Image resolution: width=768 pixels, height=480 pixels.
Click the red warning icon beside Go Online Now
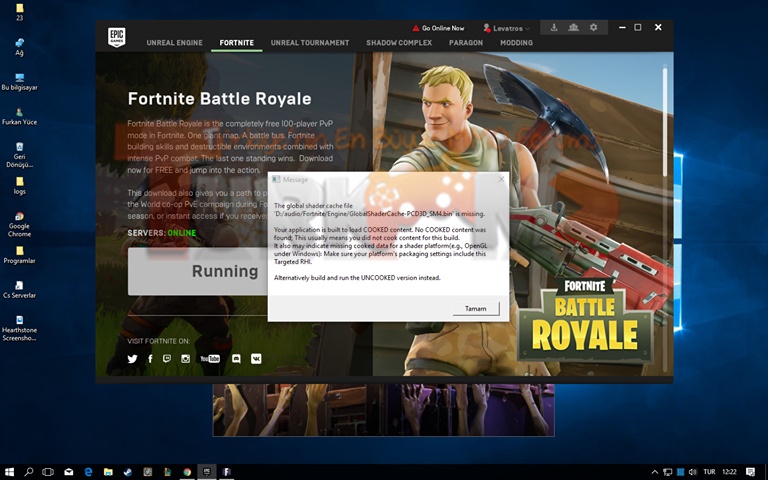tap(416, 28)
